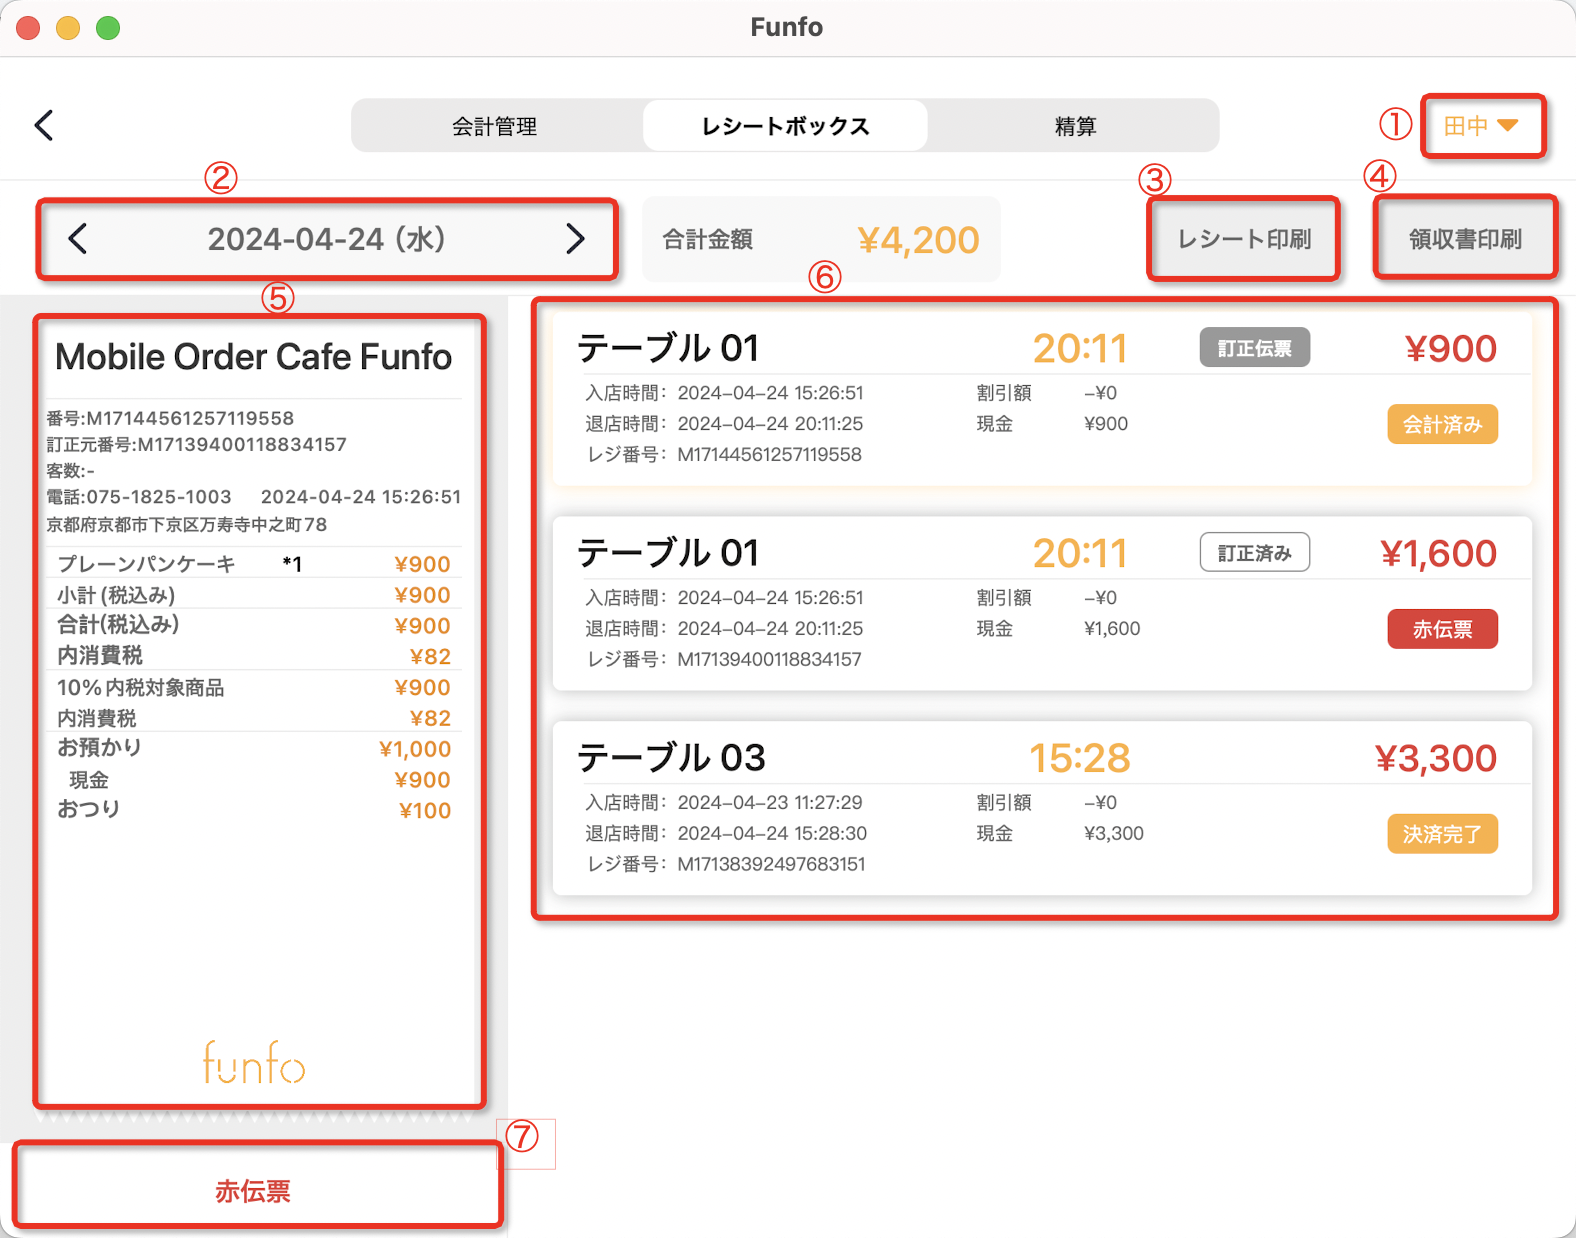1576x1238 pixels.
Task: Click 訂正伝票 tag on first card
Action: click(x=1255, y=348)
